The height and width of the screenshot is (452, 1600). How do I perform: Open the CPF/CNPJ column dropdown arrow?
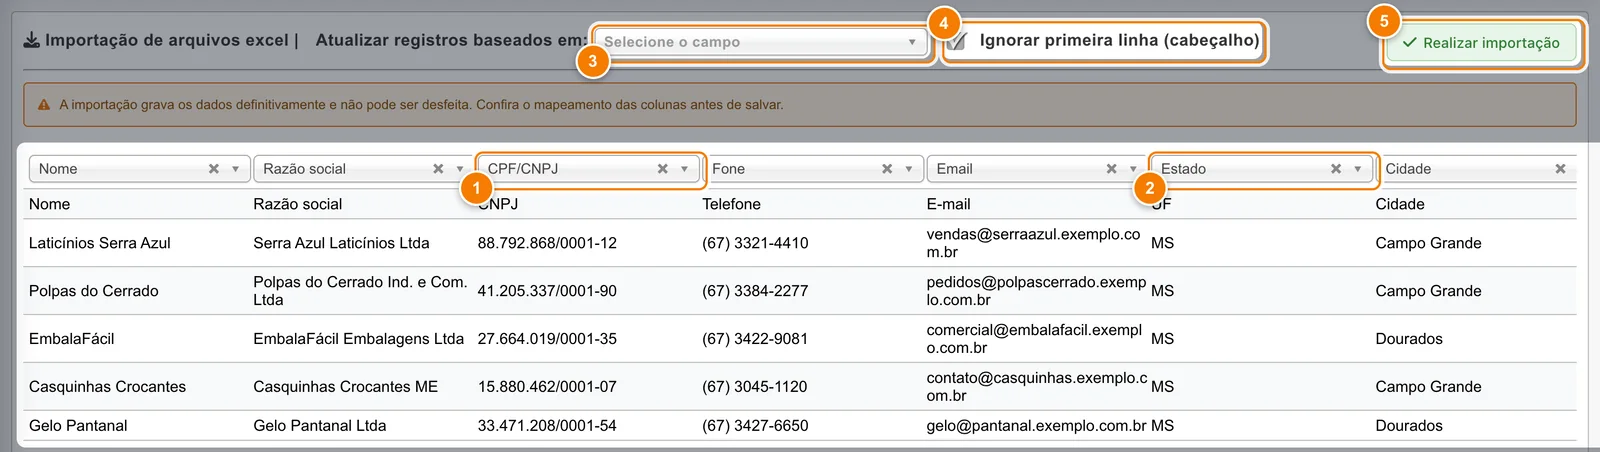pyautogui.click(x=684, y=169)
